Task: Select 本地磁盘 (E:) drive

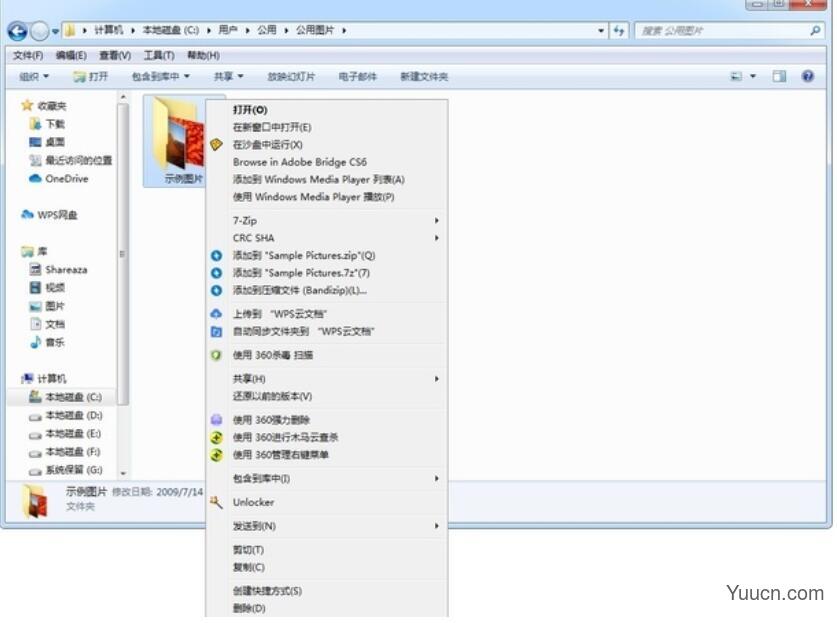Action: coord(65,433)
